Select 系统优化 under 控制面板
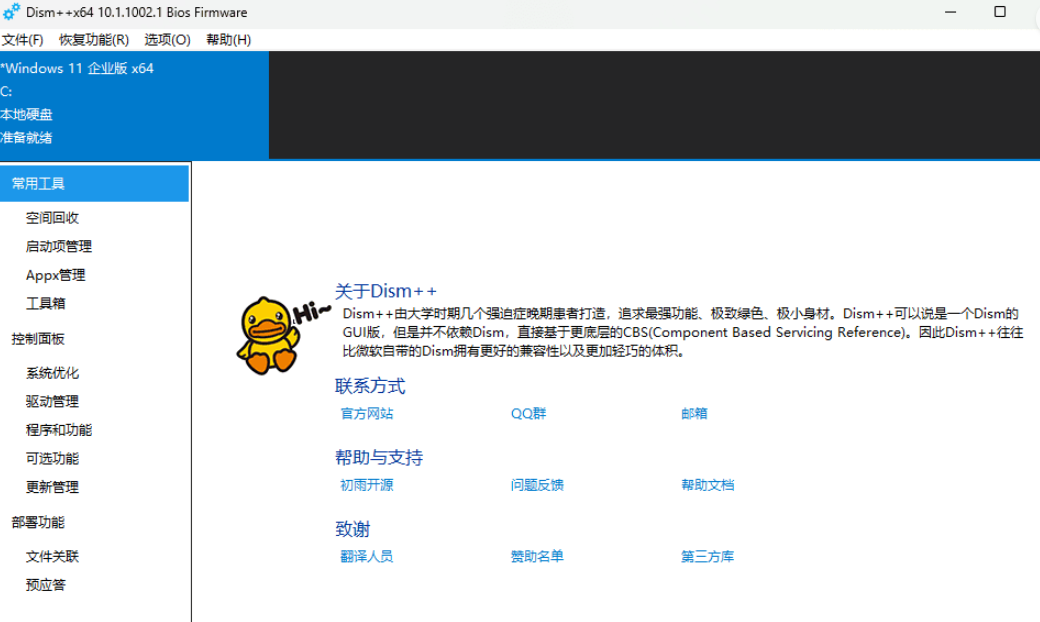The image size is (1040, 622). point(53,373)
